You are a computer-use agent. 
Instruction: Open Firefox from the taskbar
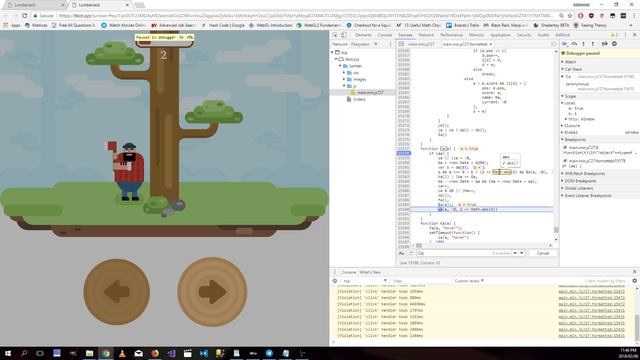point(155,353)
